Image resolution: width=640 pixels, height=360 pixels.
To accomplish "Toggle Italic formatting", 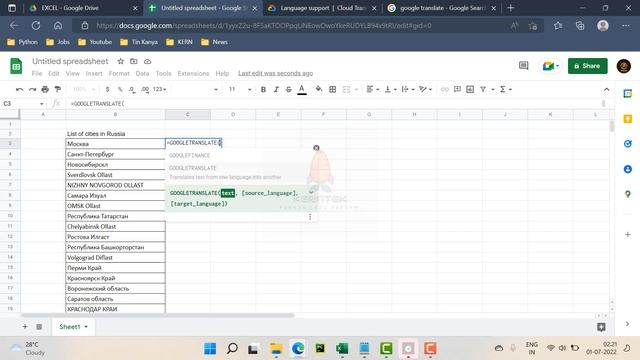I will tap(276, 89).
